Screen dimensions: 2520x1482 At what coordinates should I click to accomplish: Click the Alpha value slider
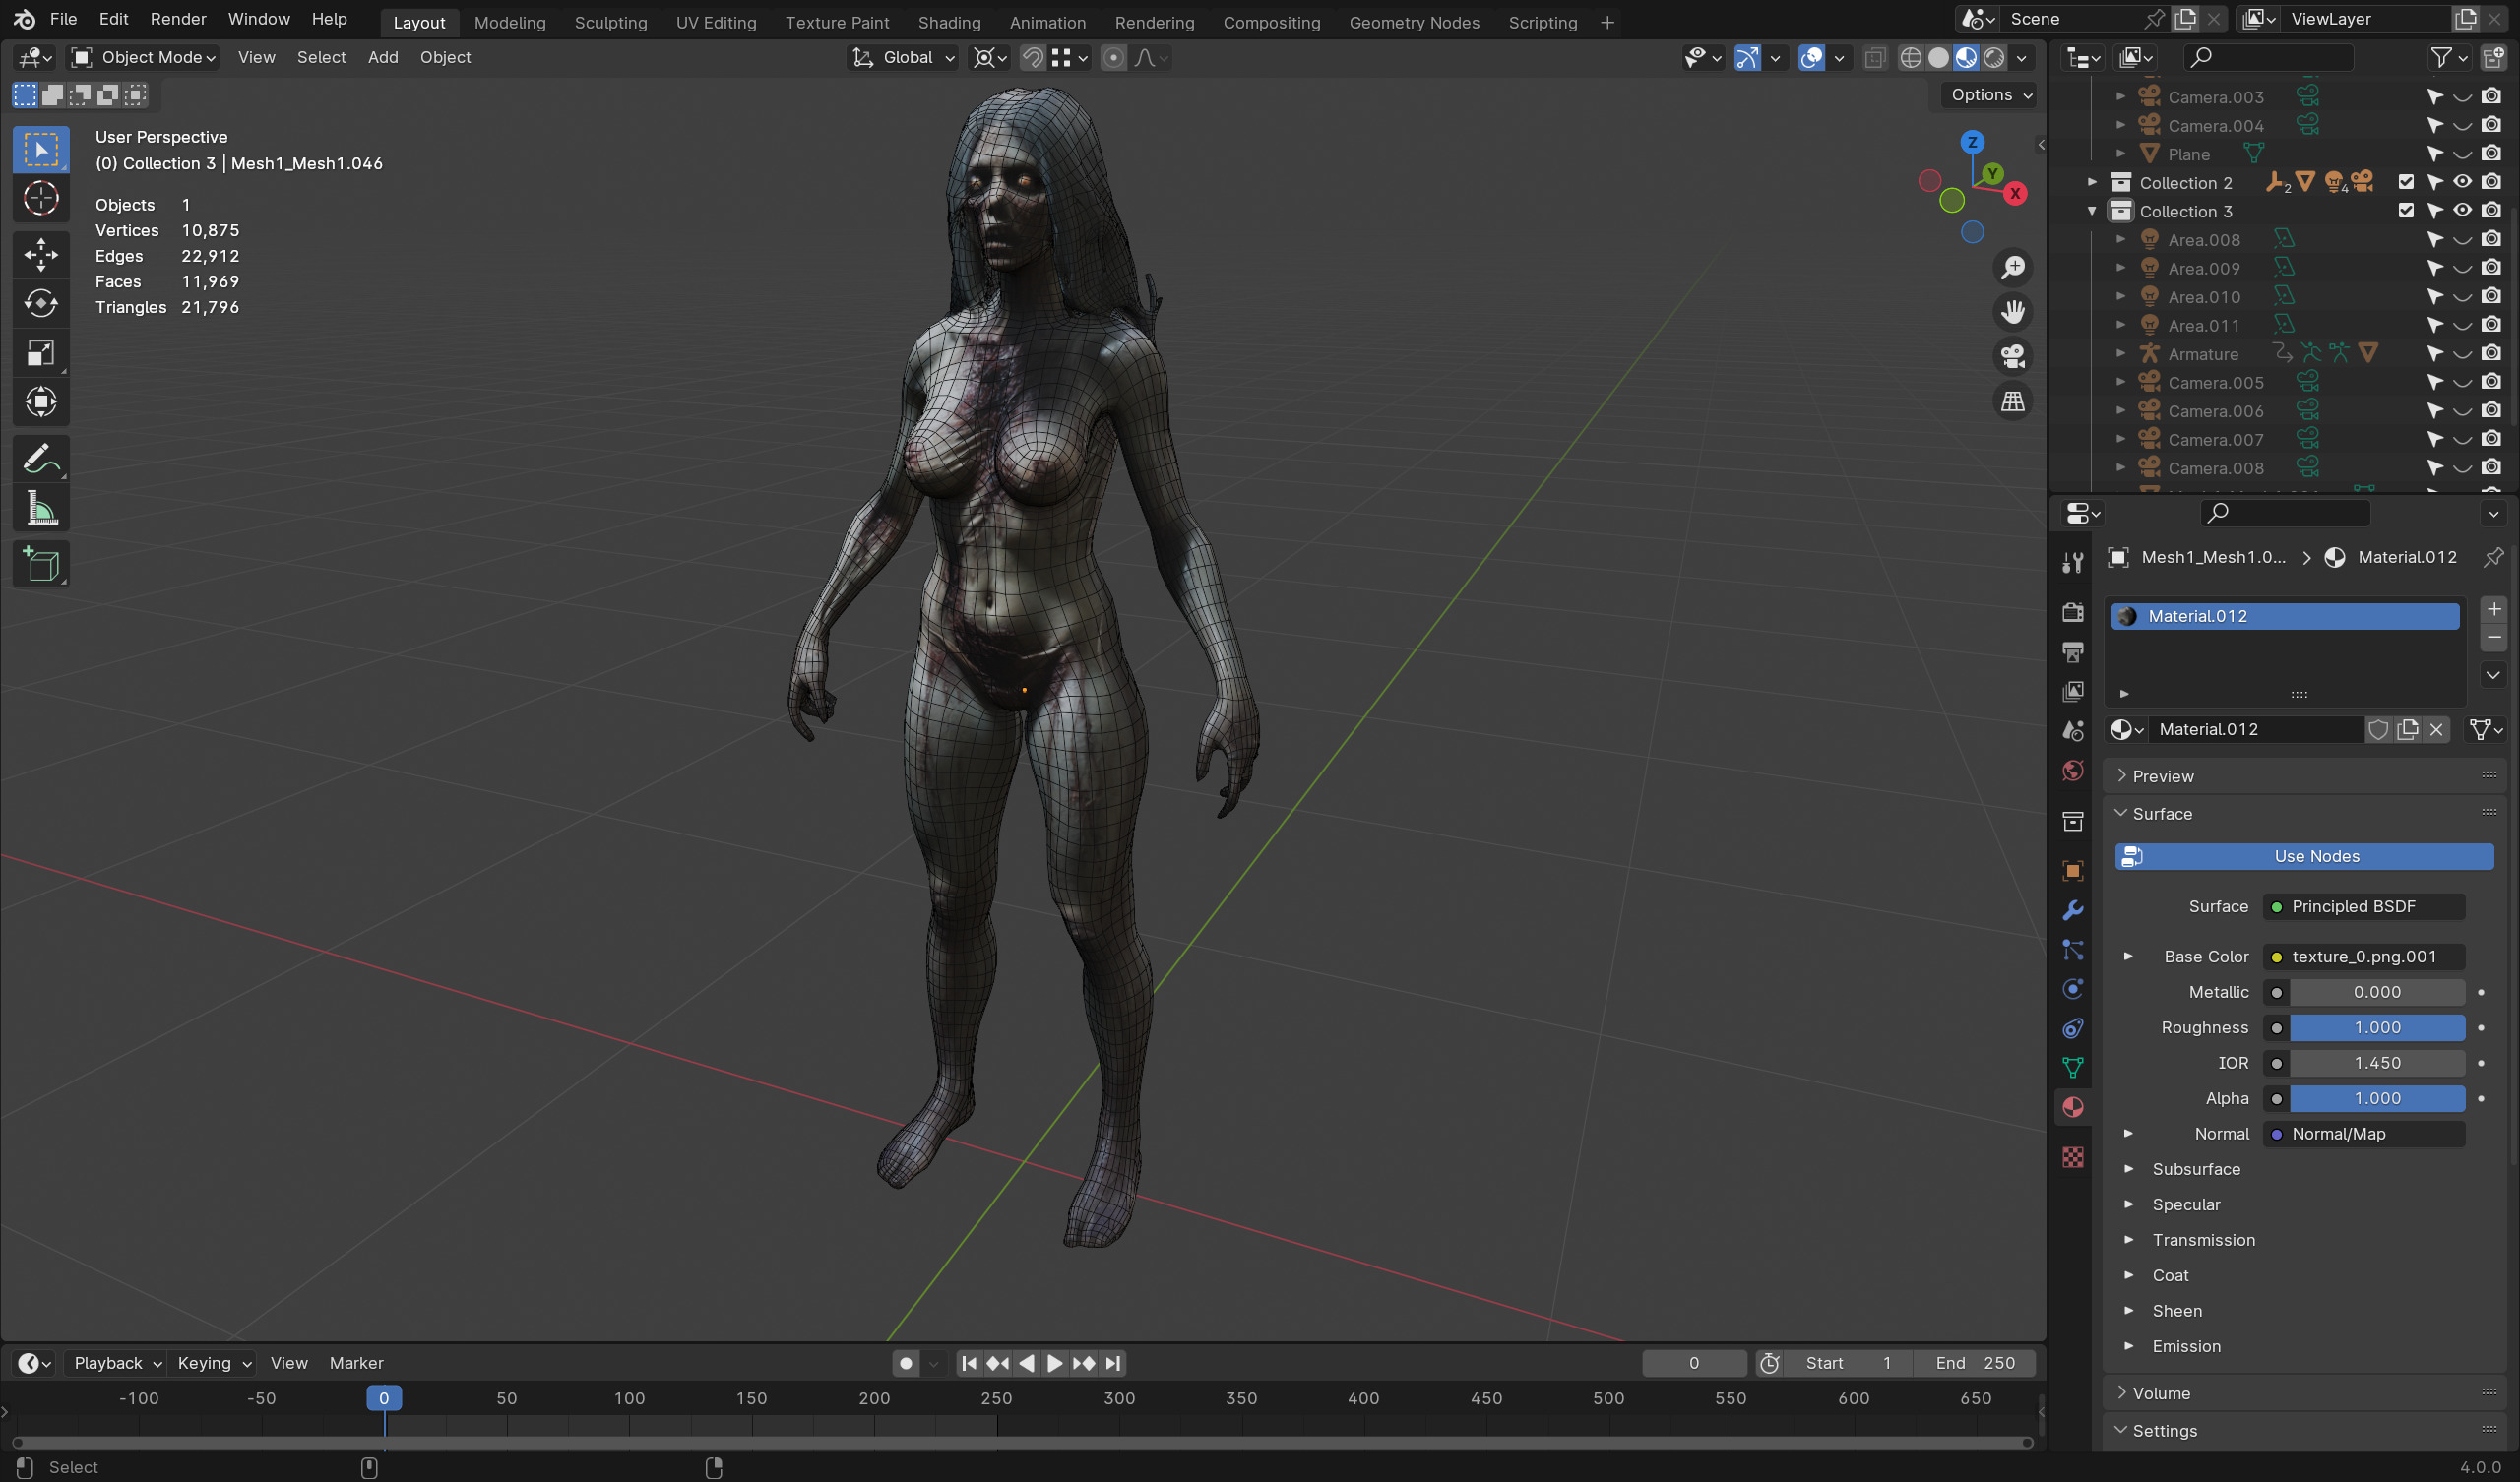click(x=2377, y=1099)
